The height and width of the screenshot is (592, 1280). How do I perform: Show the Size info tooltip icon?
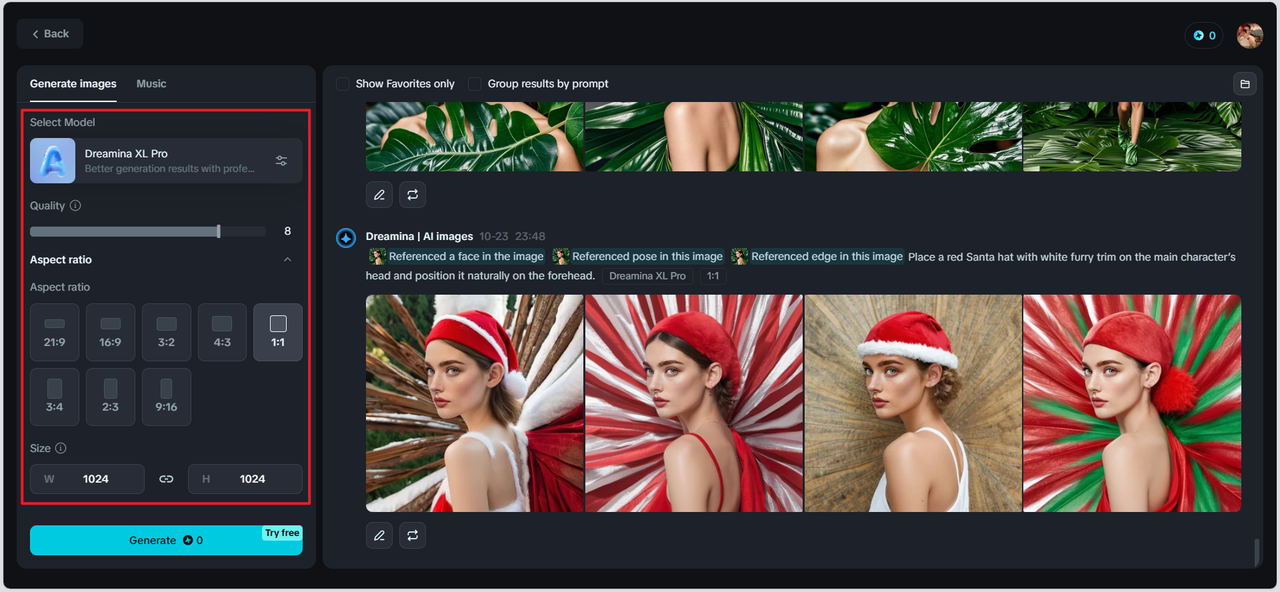(61, 449)
